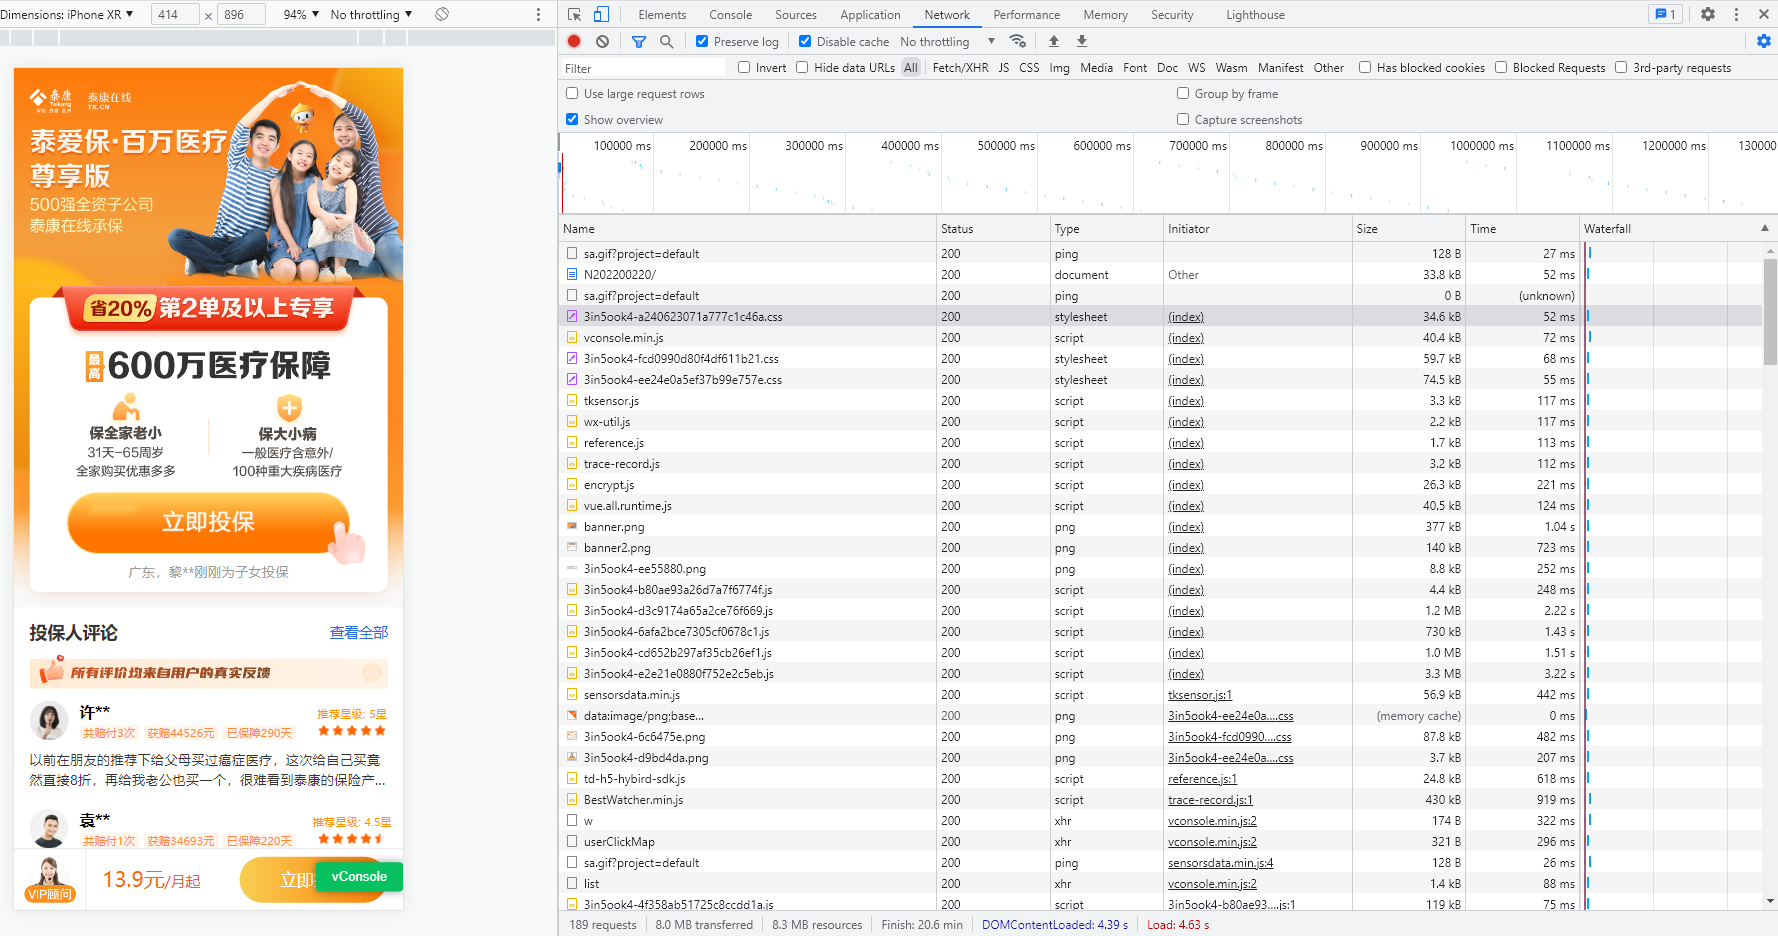
Task: Open the Memory tab
Action: [x=1105, y=14]
